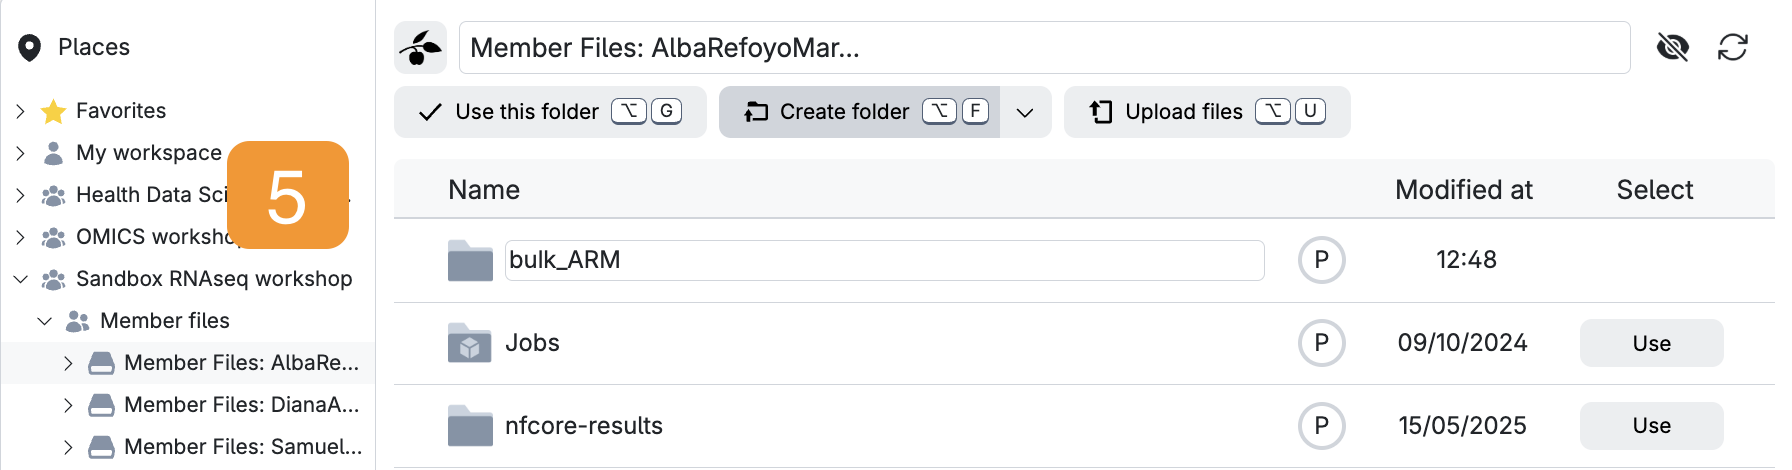Image resolution: width=1792 pixels, height=470 pixels.
Task: Click the Use this folder button
Action: pyautogui.click(x=550, y=112)
